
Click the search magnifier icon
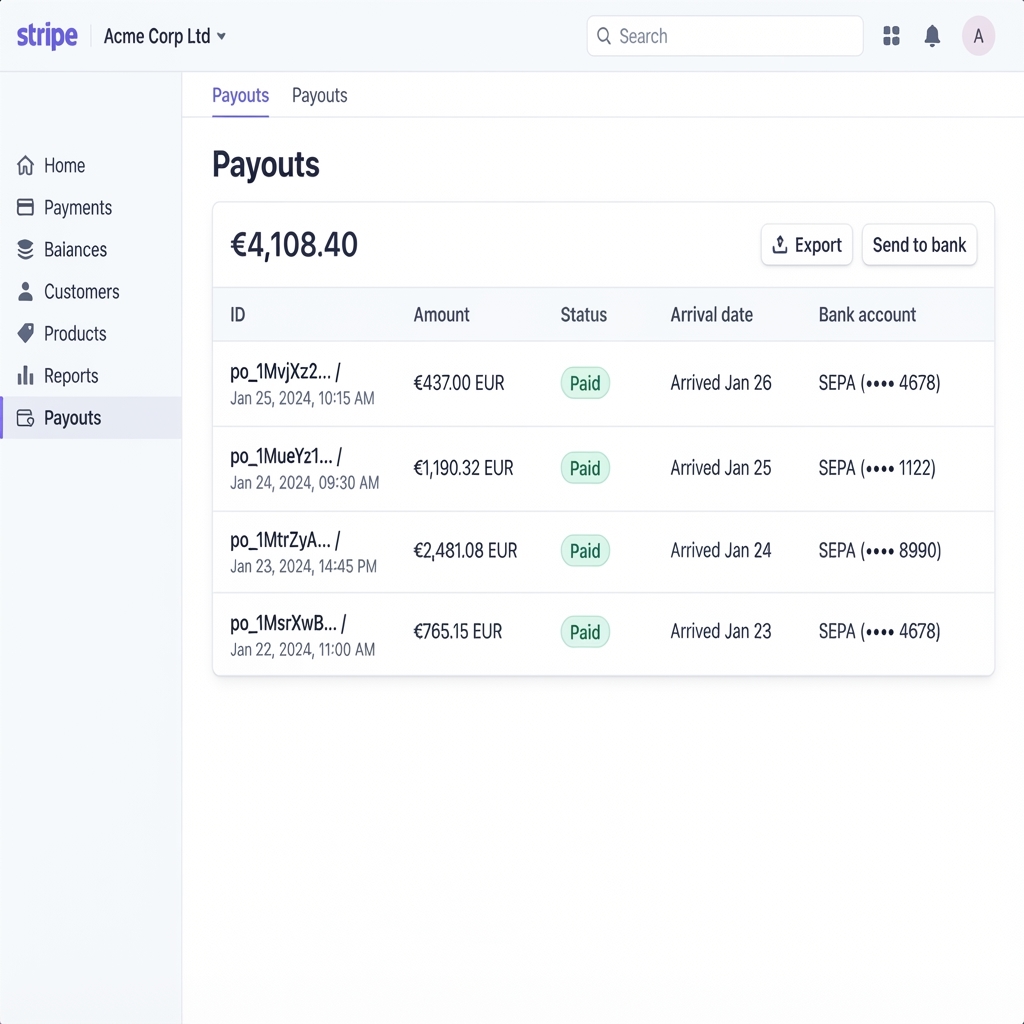[604, 36]
